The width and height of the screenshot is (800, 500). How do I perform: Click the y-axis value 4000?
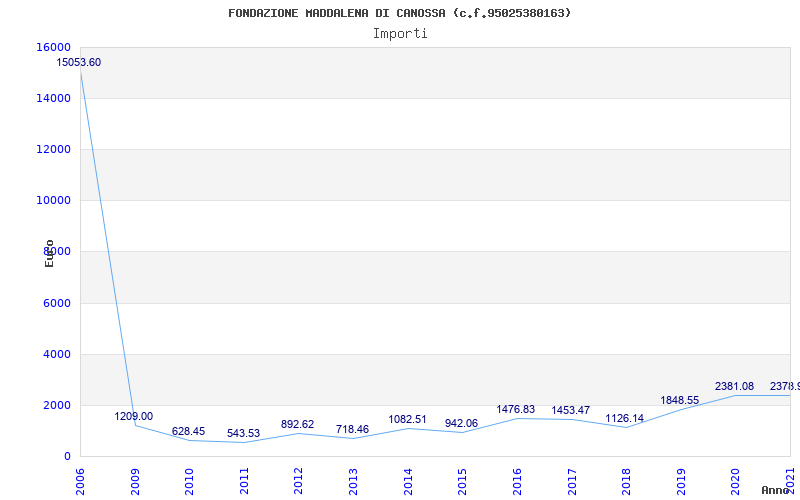tap(57, 354)
